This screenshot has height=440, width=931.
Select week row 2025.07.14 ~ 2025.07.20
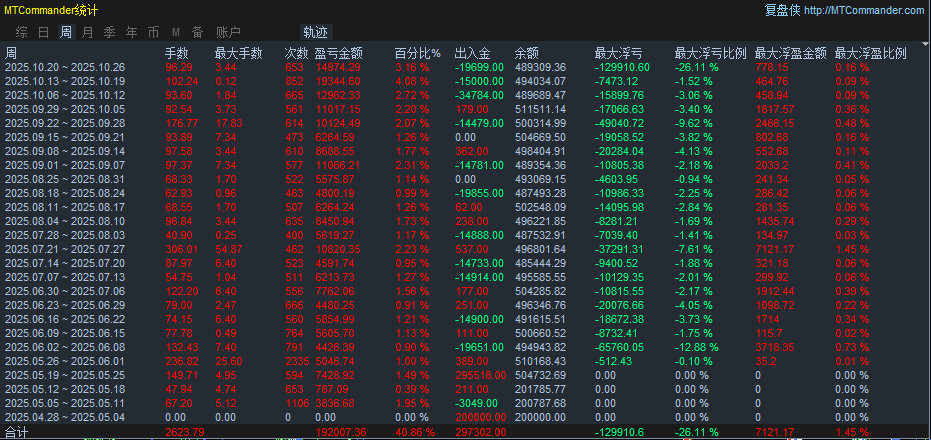coord(466,263)
